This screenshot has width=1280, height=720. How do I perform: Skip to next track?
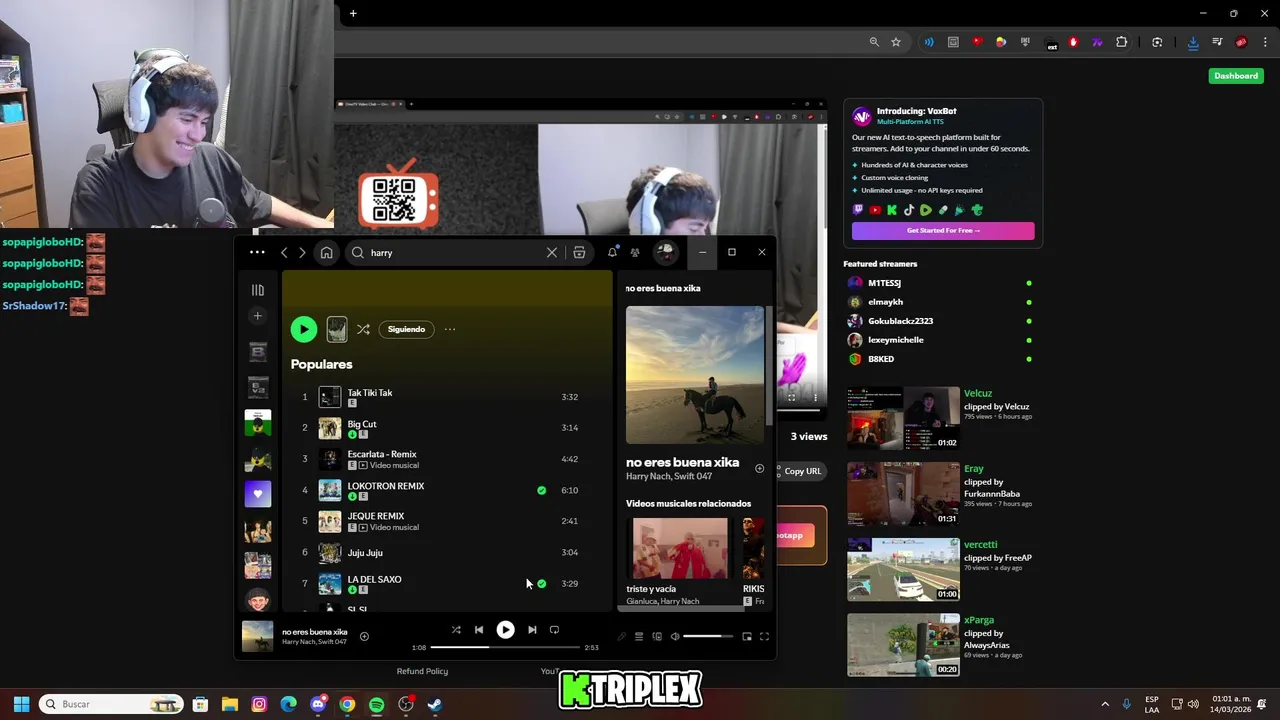pyautogui.click(x=532, y=630)
